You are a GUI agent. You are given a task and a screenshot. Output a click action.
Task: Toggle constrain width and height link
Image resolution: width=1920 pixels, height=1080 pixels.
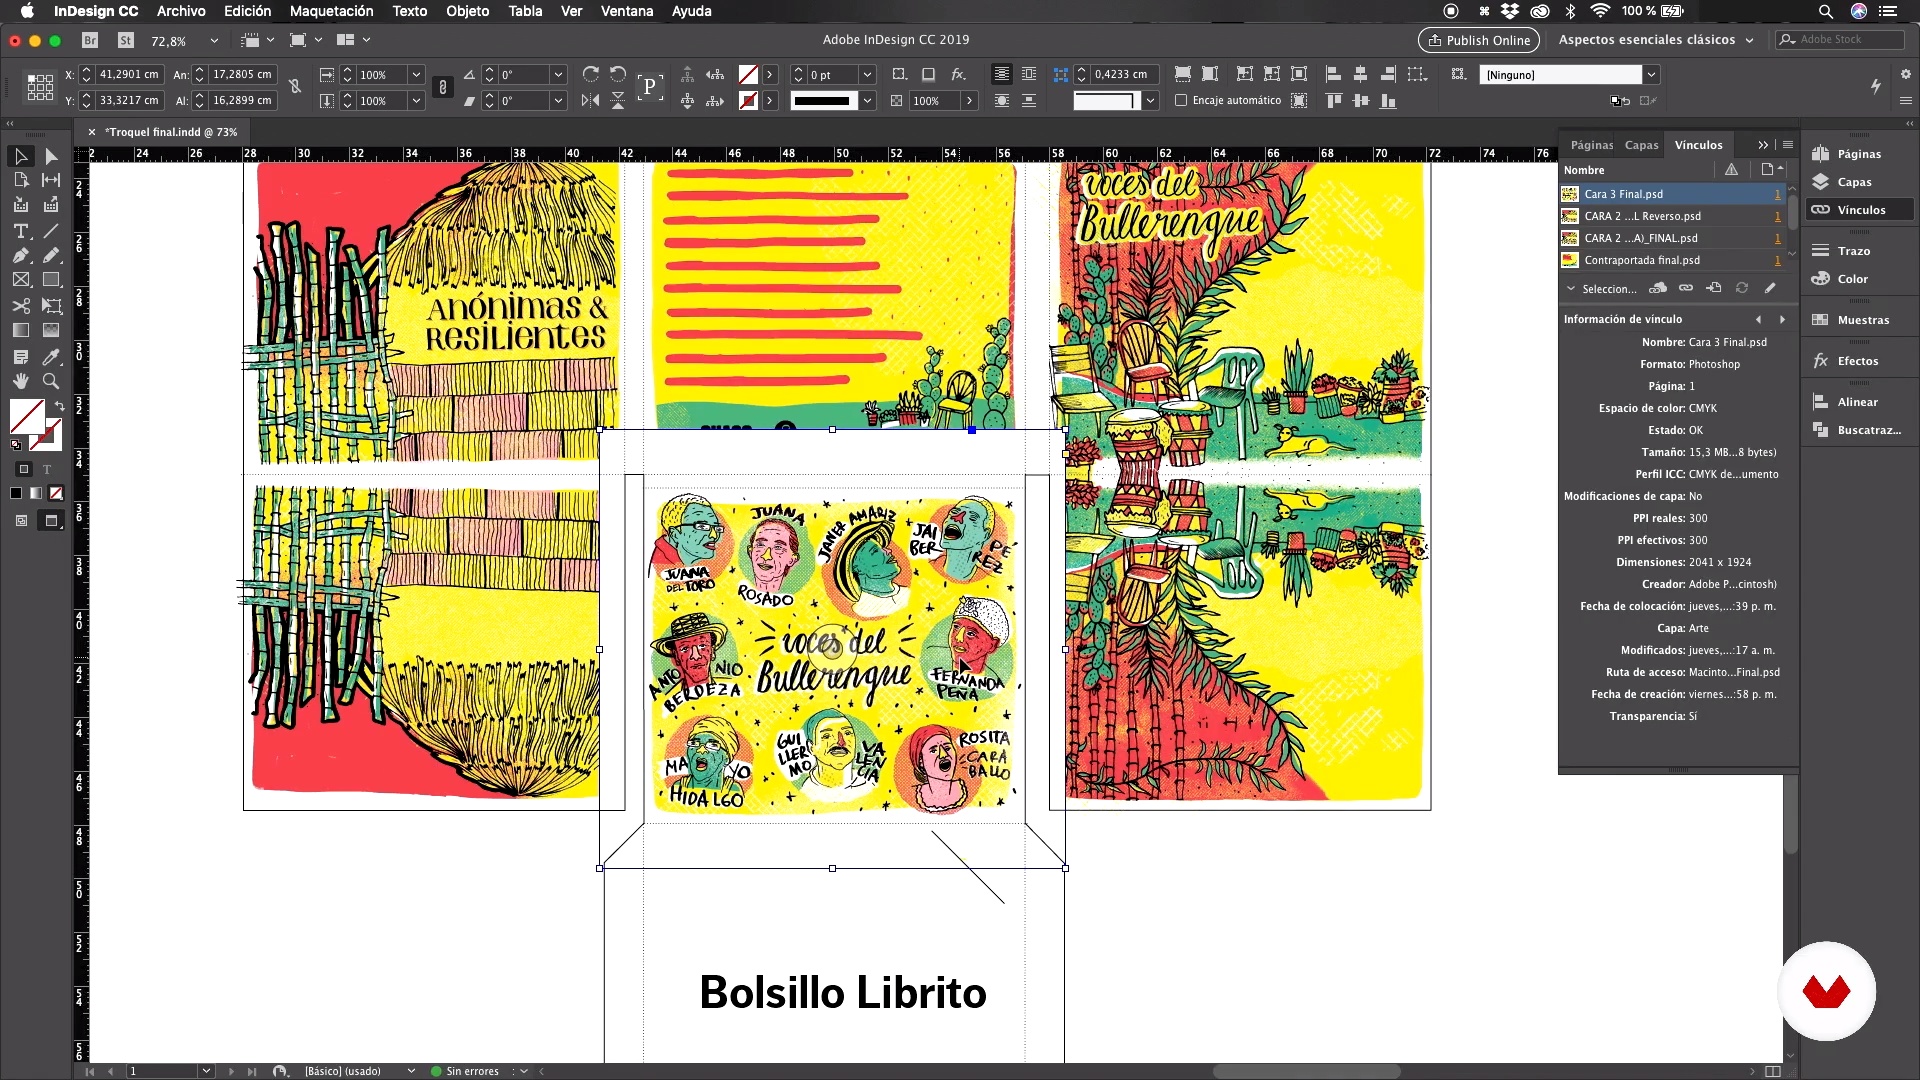point(295,87)
